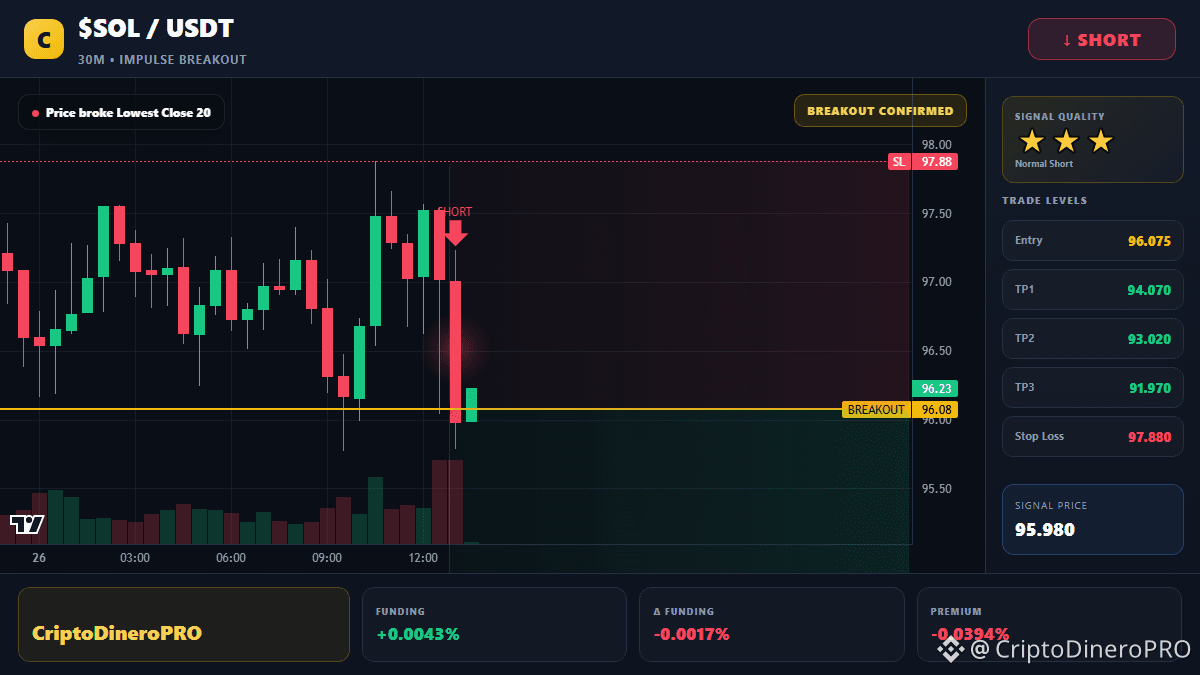Screen dimensions: 1200x675
Task: Click the 97.50 price axis label
Action: [937, 214]
